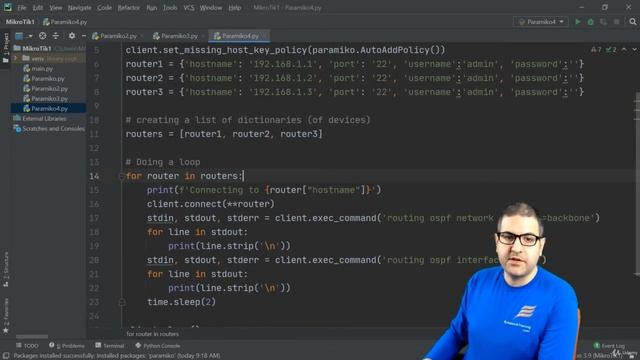Open the View menu
The image size is (640, 360).
click(x=56, y=8)
